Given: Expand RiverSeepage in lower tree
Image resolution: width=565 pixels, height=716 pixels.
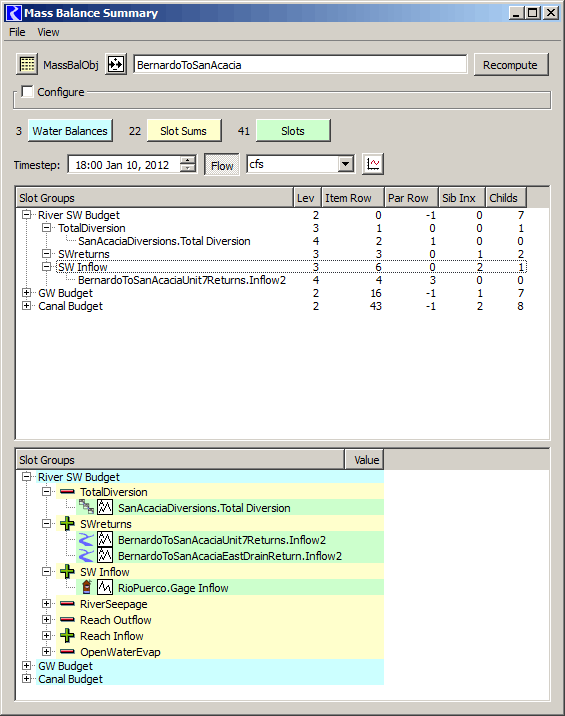Looking at the screenshot, I should click(x=46, y=604).
